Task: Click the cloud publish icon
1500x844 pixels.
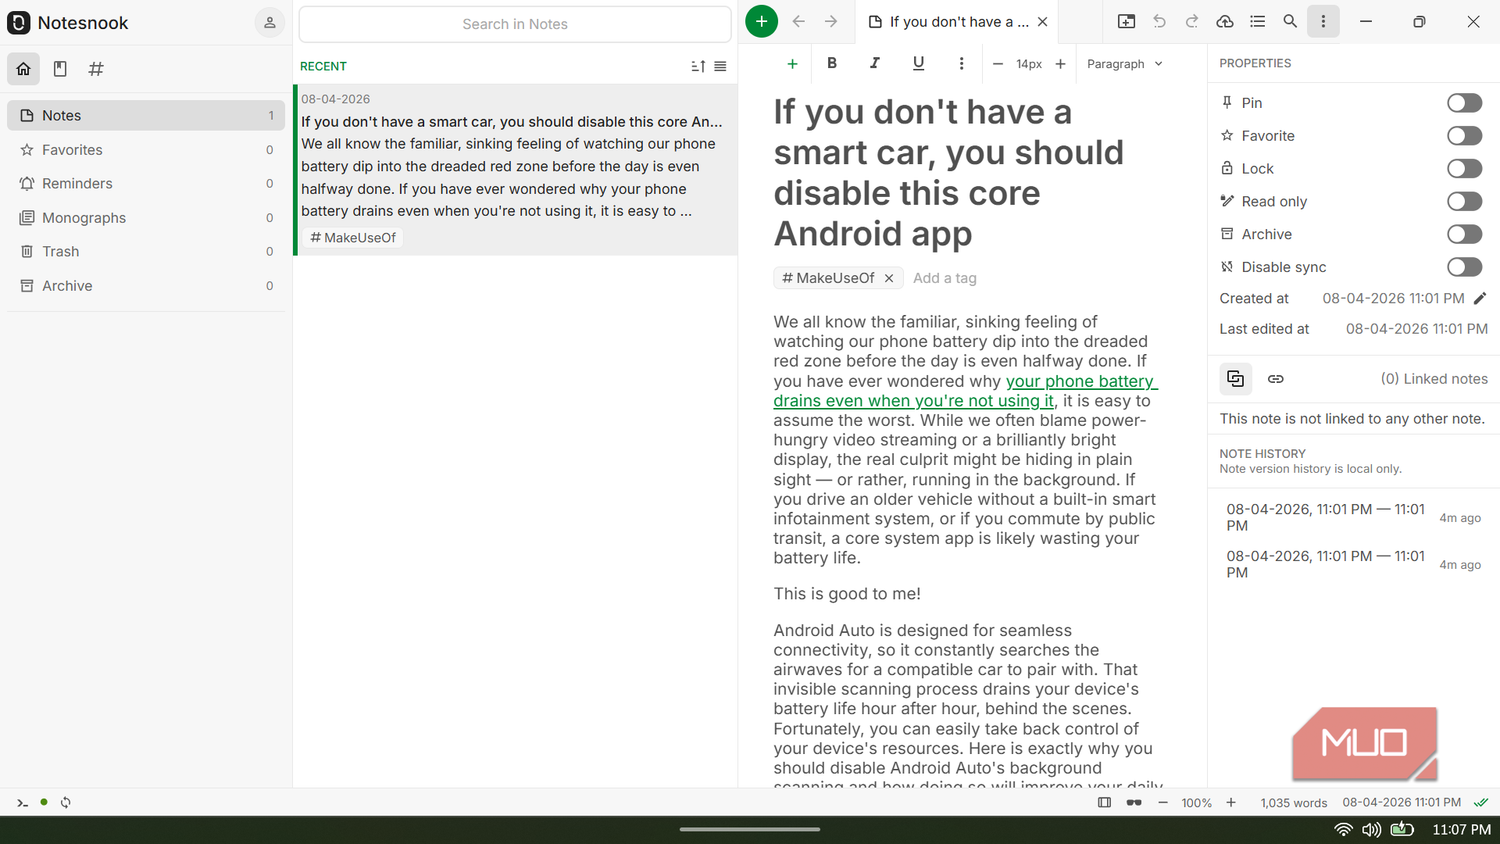Action: tap(1225, 21)
